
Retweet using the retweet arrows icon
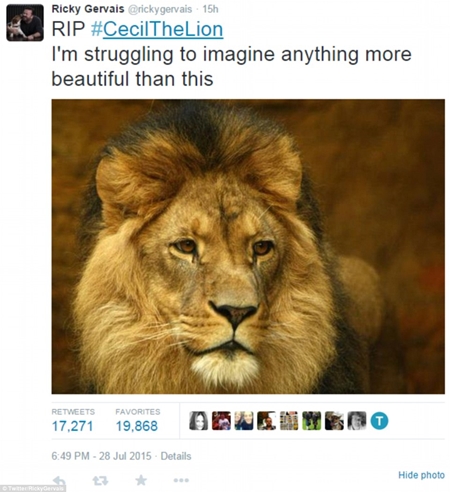coord(100,480)
